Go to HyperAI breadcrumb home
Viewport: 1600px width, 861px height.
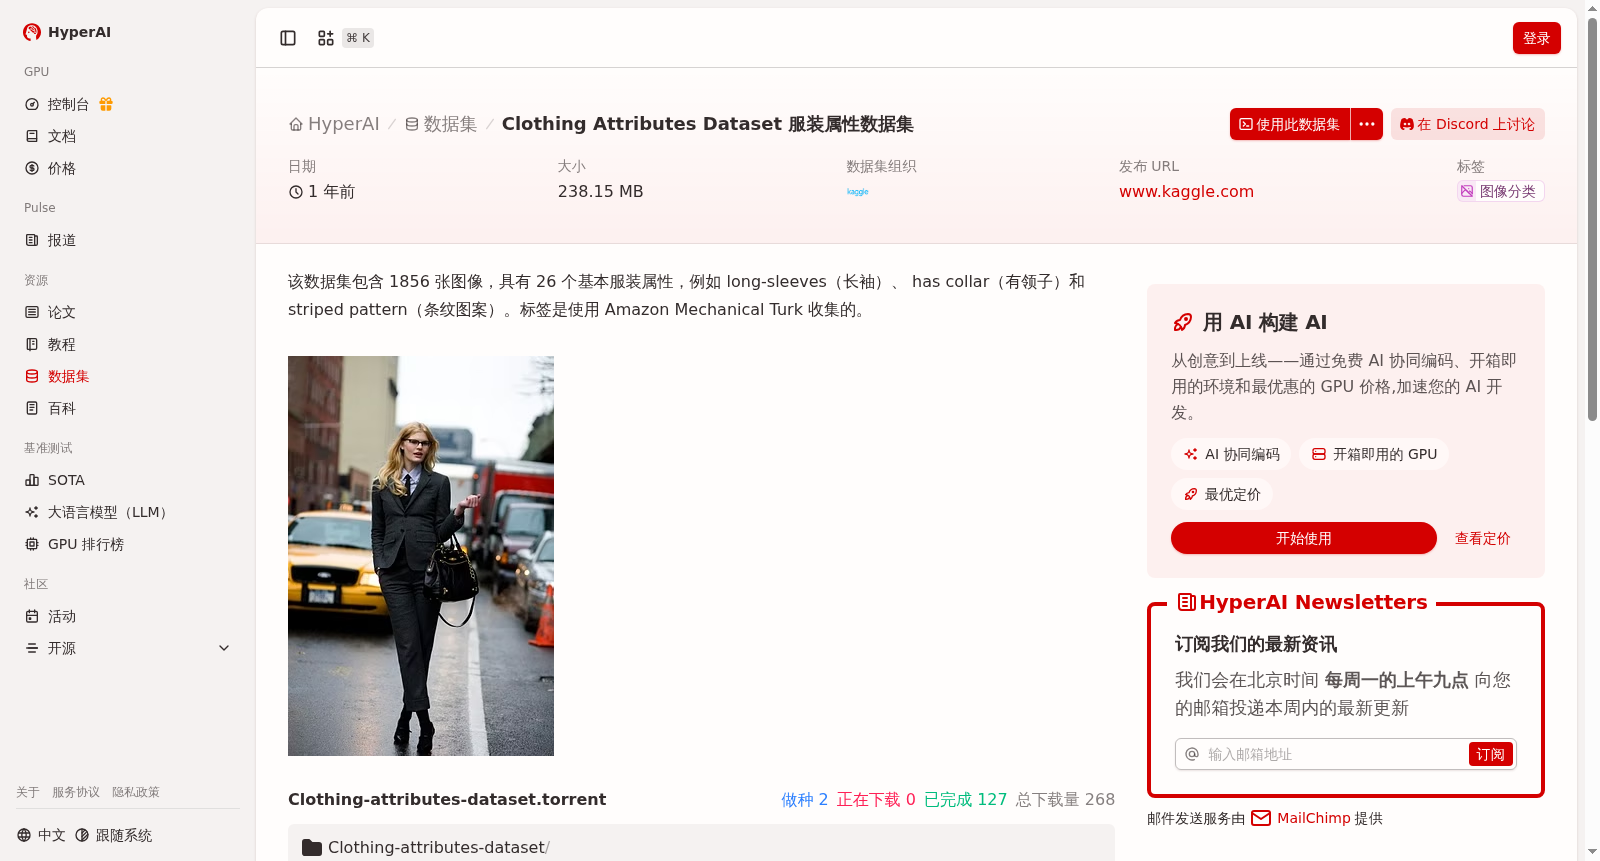(x=334, y=124)
